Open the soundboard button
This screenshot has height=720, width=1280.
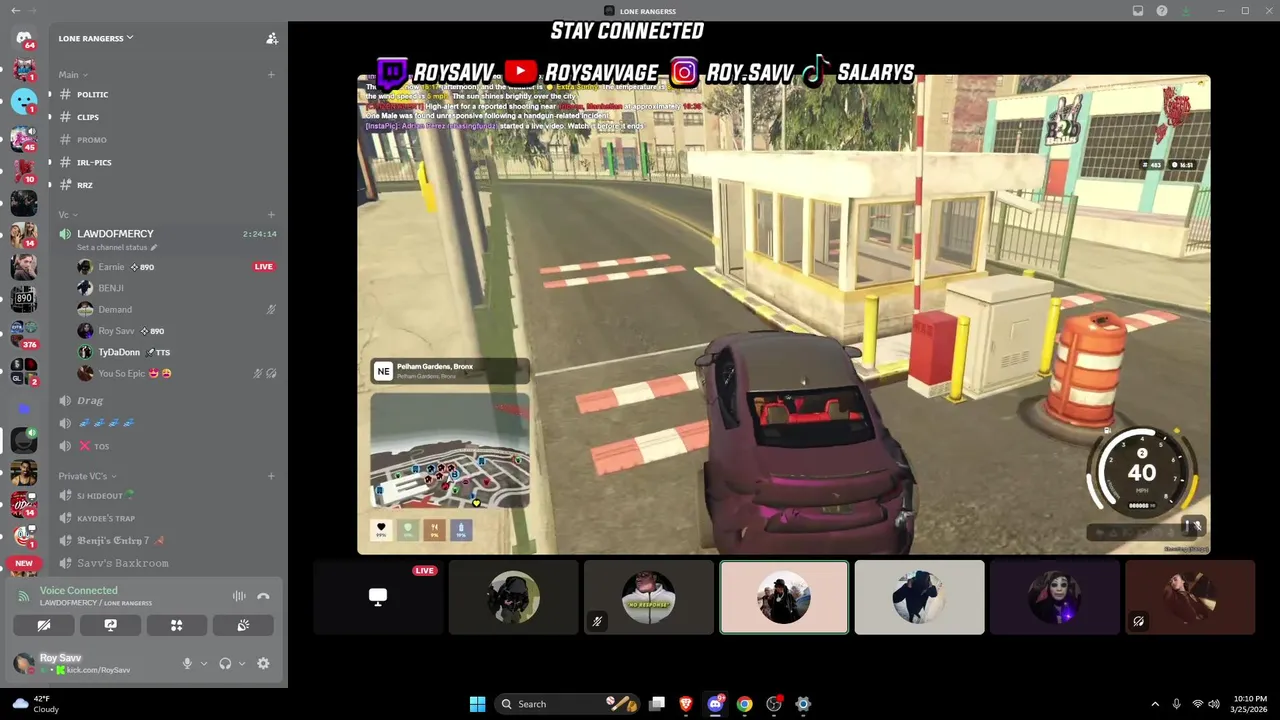tap(243, 625)
